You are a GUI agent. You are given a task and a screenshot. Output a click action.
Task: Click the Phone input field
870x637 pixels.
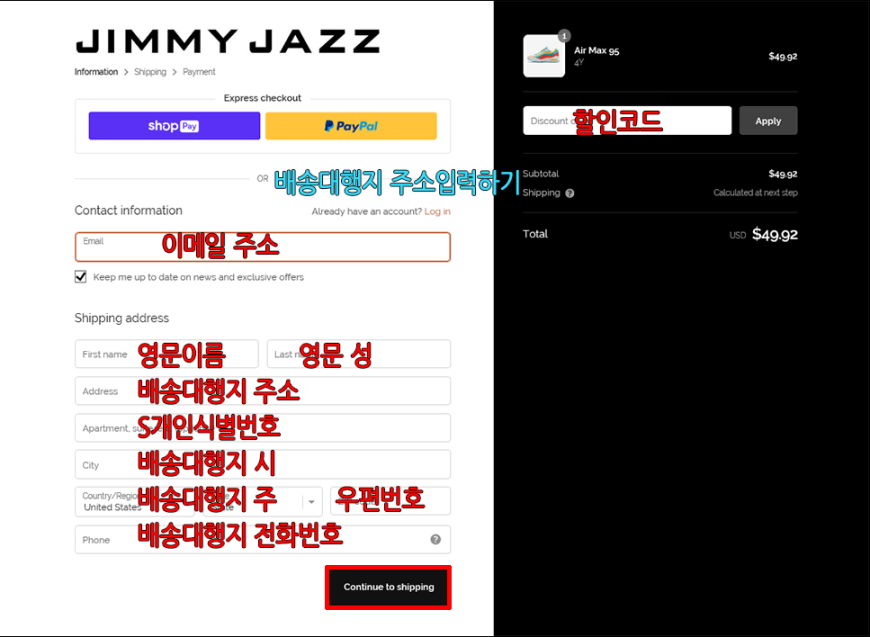point(262,539)
